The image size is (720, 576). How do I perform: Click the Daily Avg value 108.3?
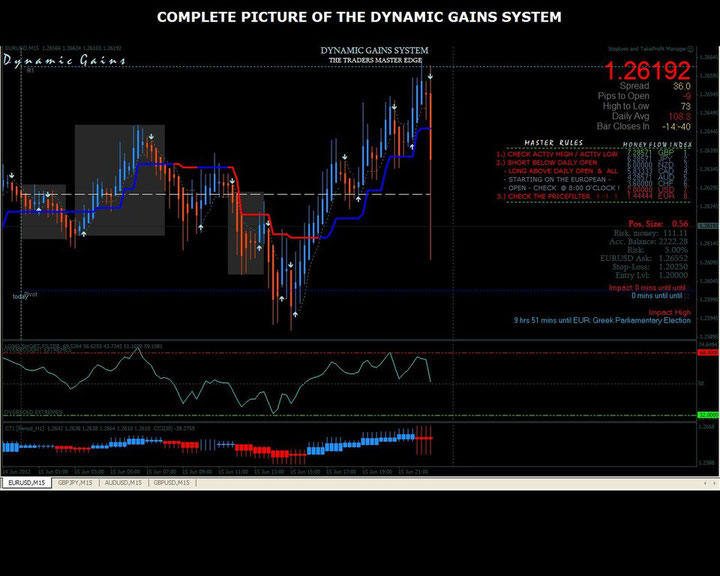coord(680,116)
